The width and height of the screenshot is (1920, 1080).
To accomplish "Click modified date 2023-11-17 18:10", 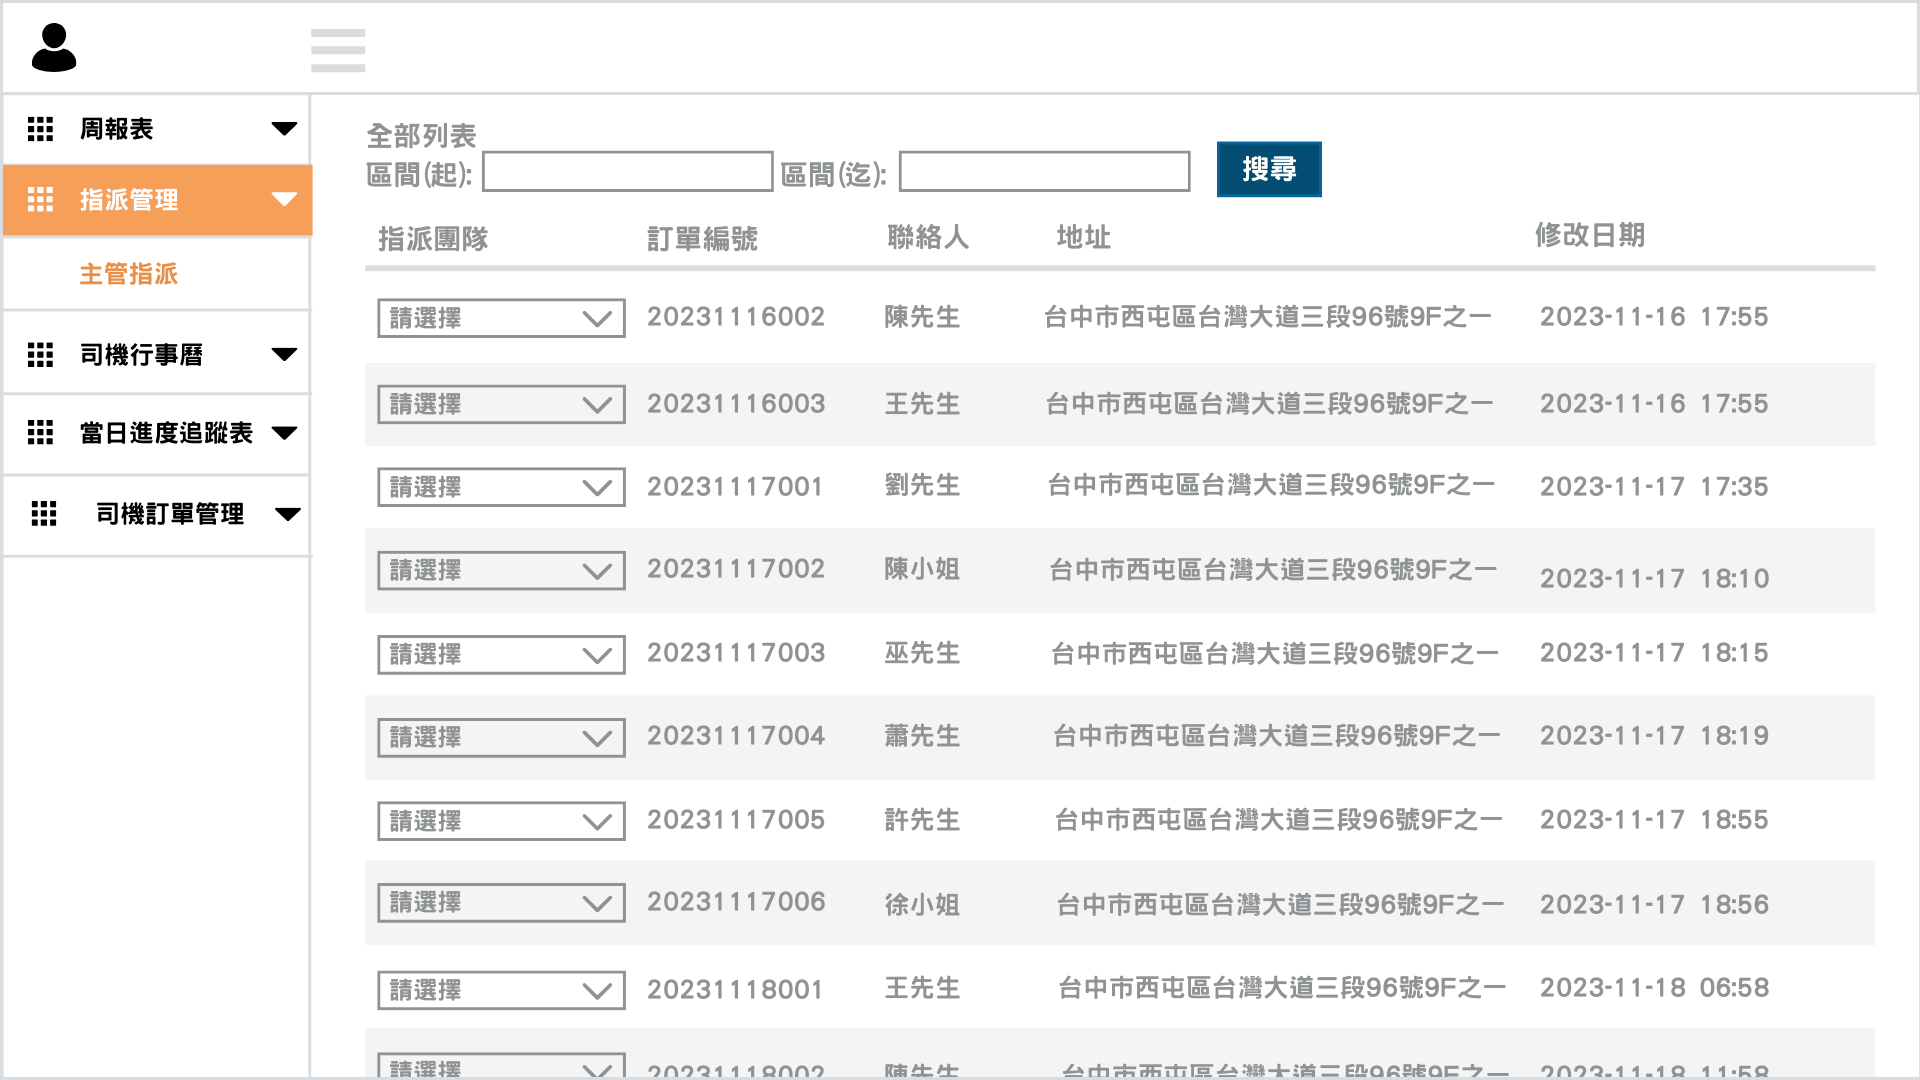I will [x=1654, y=579].
